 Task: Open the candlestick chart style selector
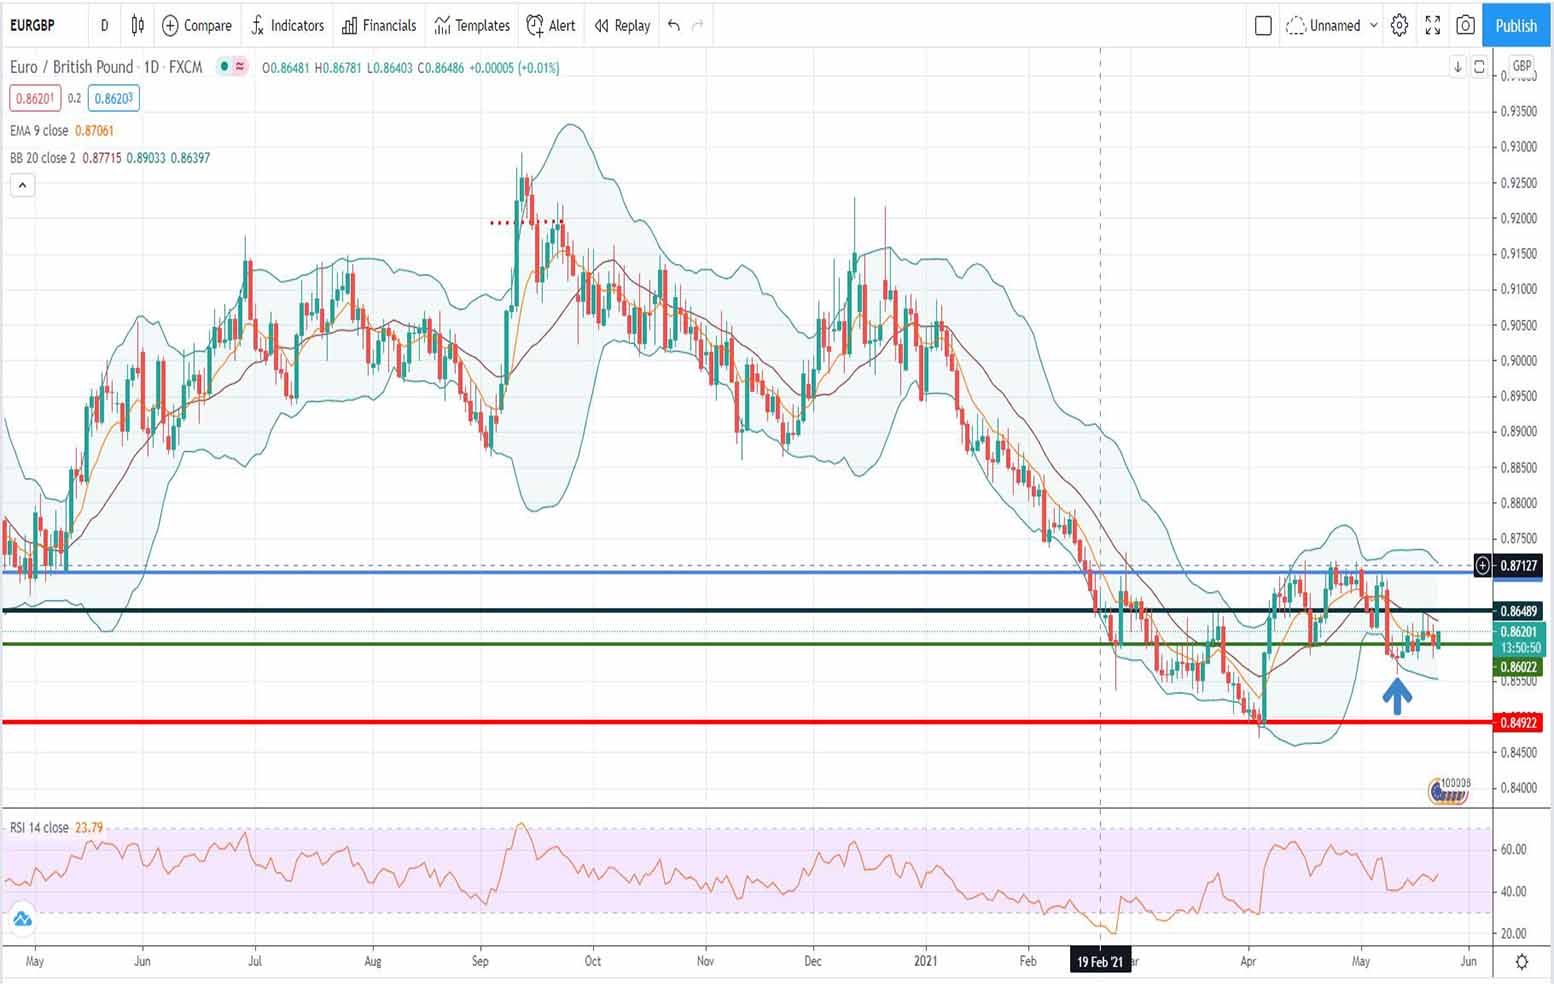pos(138,26)
